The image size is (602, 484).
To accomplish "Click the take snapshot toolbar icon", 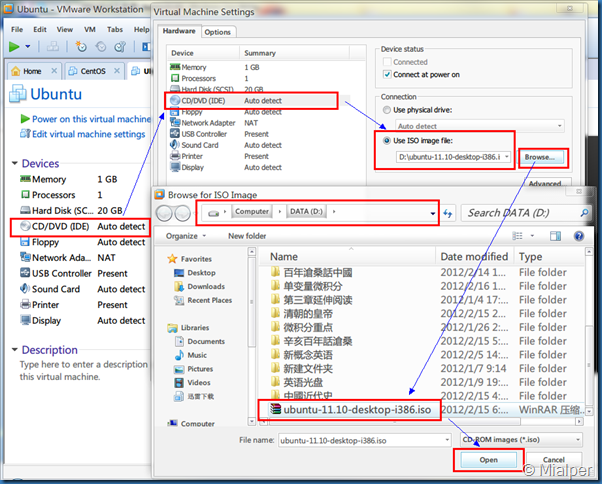I will coord(81,47).
